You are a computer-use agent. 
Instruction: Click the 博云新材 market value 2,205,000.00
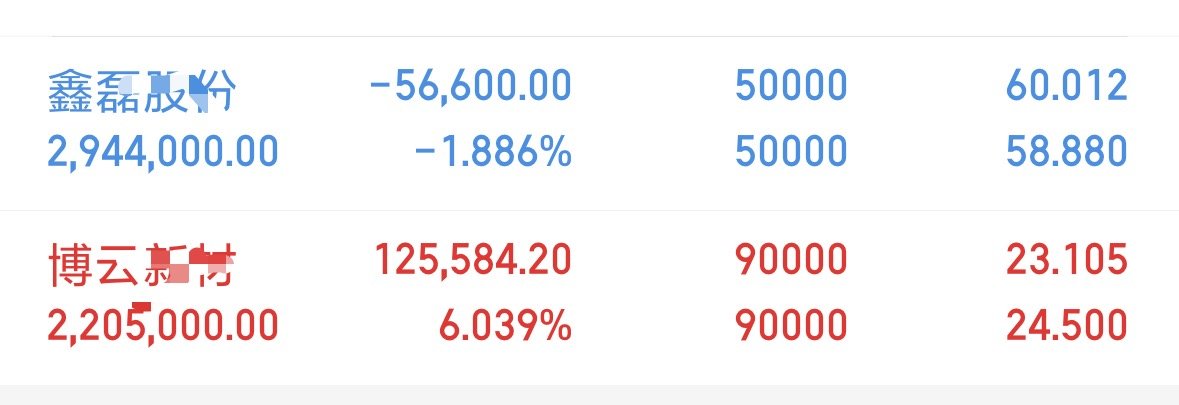point(163,325)
